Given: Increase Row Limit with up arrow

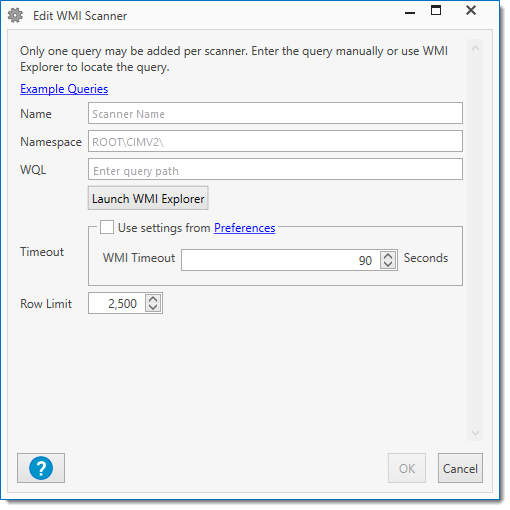Looking at the screenshot, I should coord(153,299).
